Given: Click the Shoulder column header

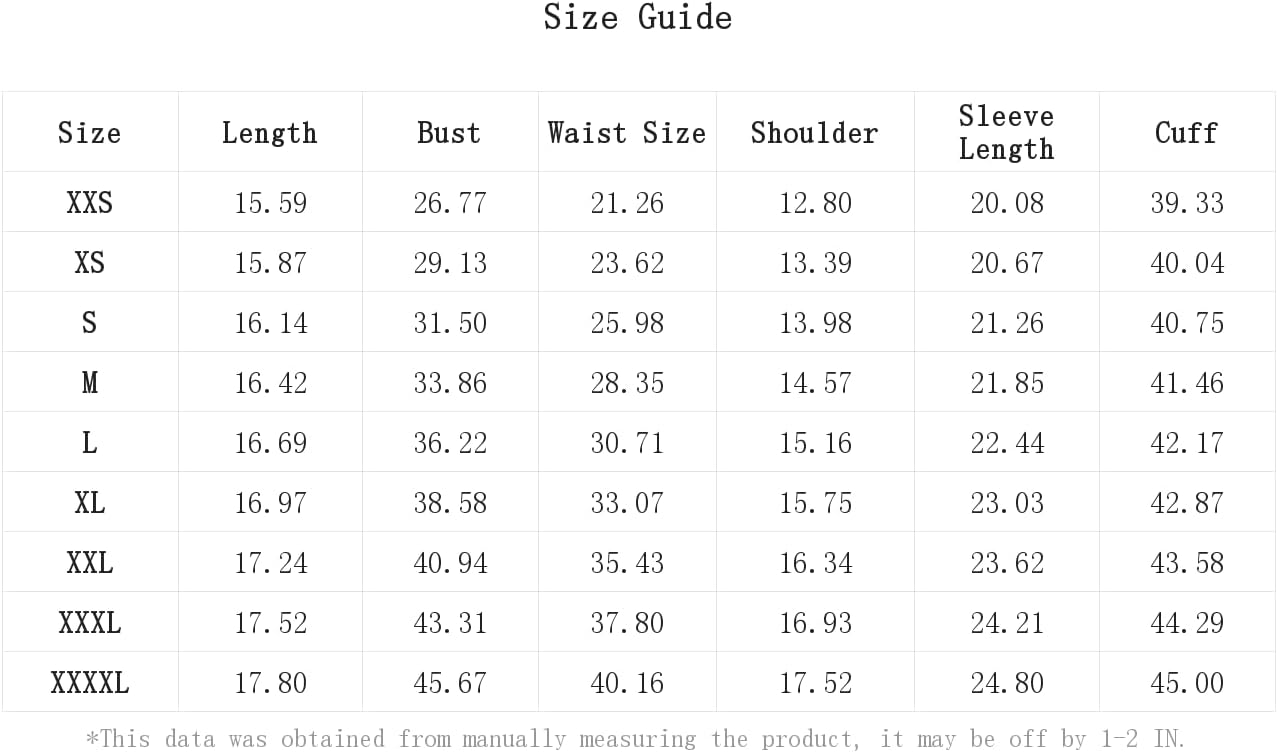Looking at the screenshot, I should coord(815,133).
